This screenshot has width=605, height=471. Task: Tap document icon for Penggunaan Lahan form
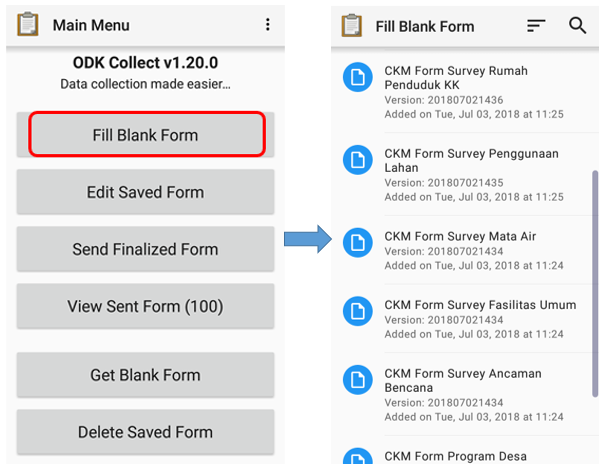click(x=358, y=160)
